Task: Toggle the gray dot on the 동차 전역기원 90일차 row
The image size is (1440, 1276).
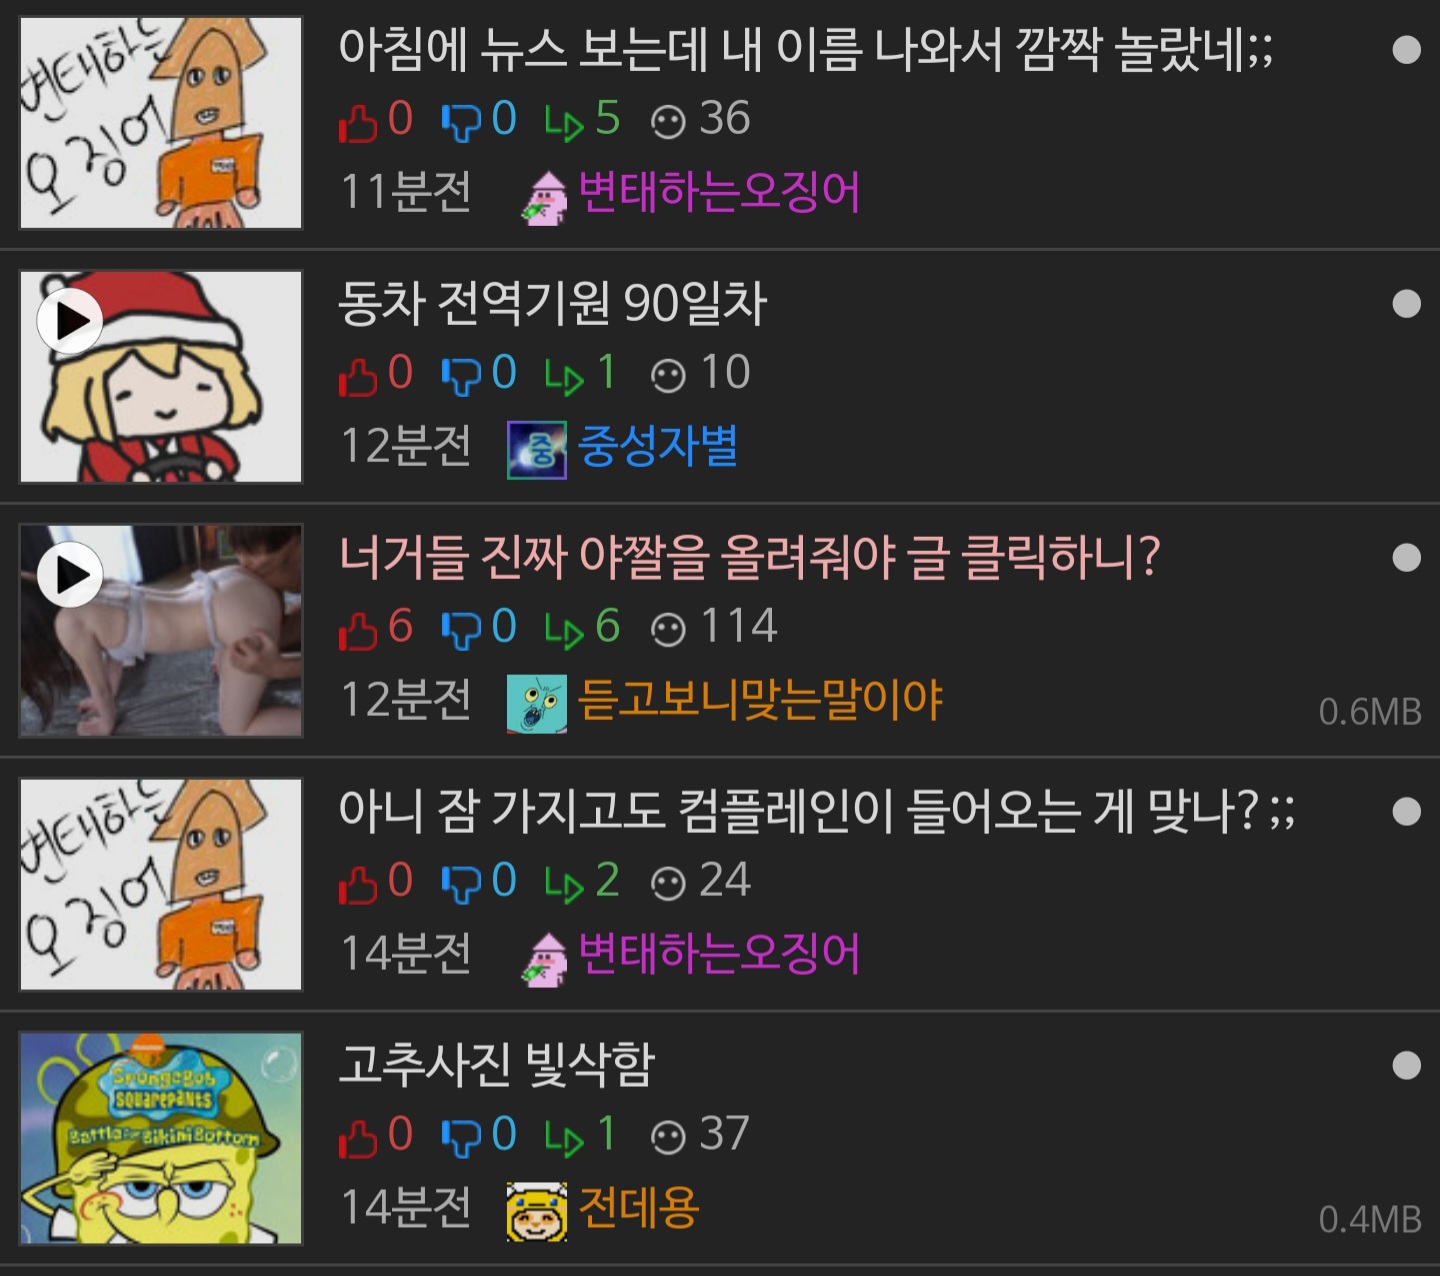Action: tap(1406, 304)
